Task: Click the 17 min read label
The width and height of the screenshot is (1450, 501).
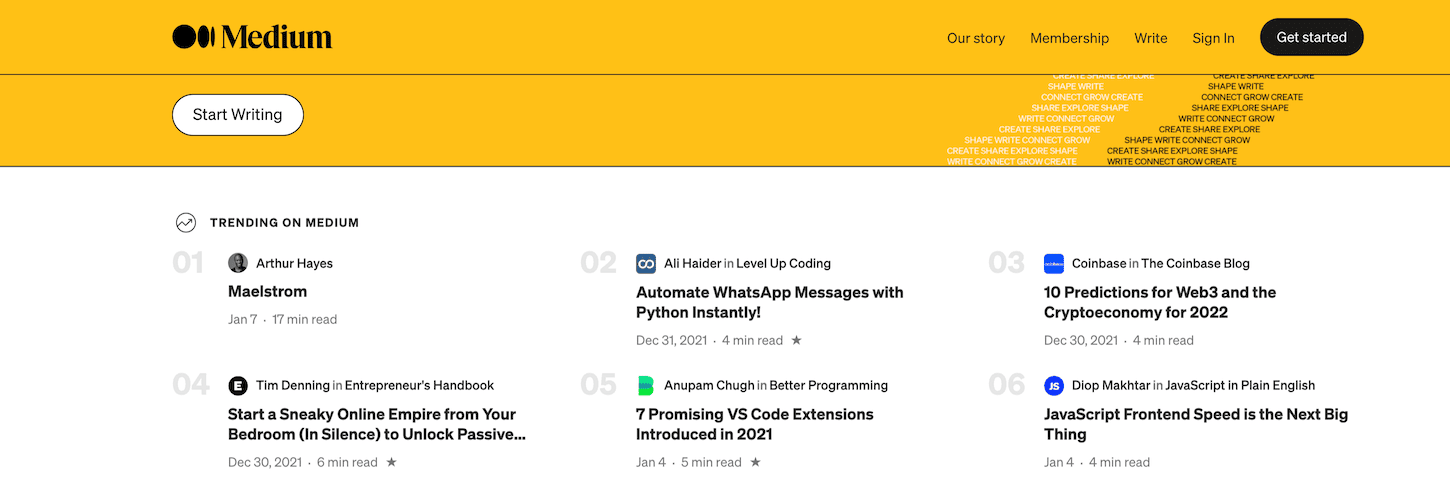Action: (305, 319)
